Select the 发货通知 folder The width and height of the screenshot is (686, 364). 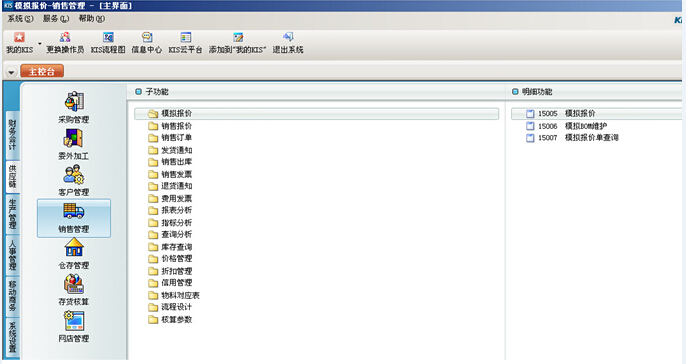pyautogui.click(x=170, y=150)
